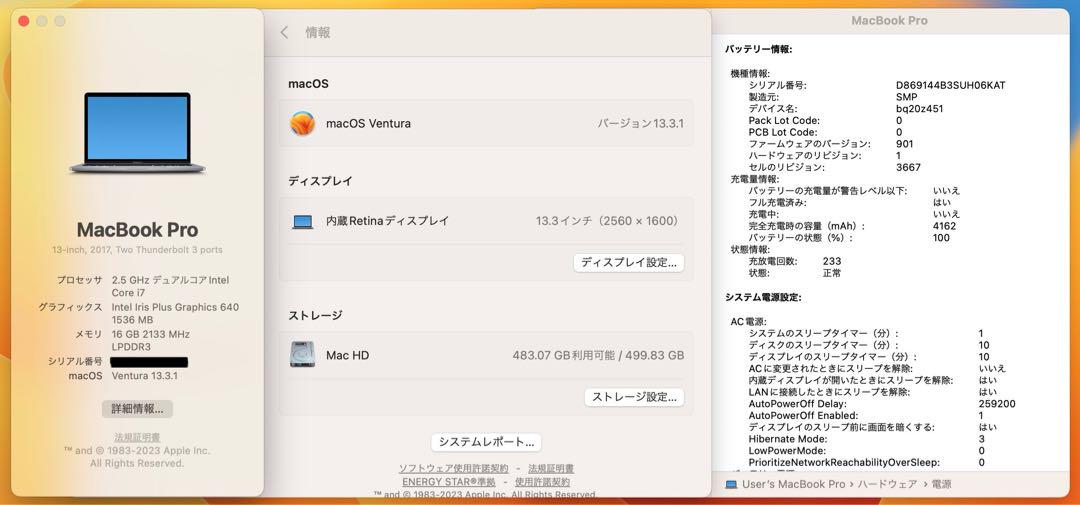The width and height of the screenshot is (1080, 505).
Task: Click 2.5 GHz デュアルコア Intel Core i7 text
Action: tap(170, 287)
